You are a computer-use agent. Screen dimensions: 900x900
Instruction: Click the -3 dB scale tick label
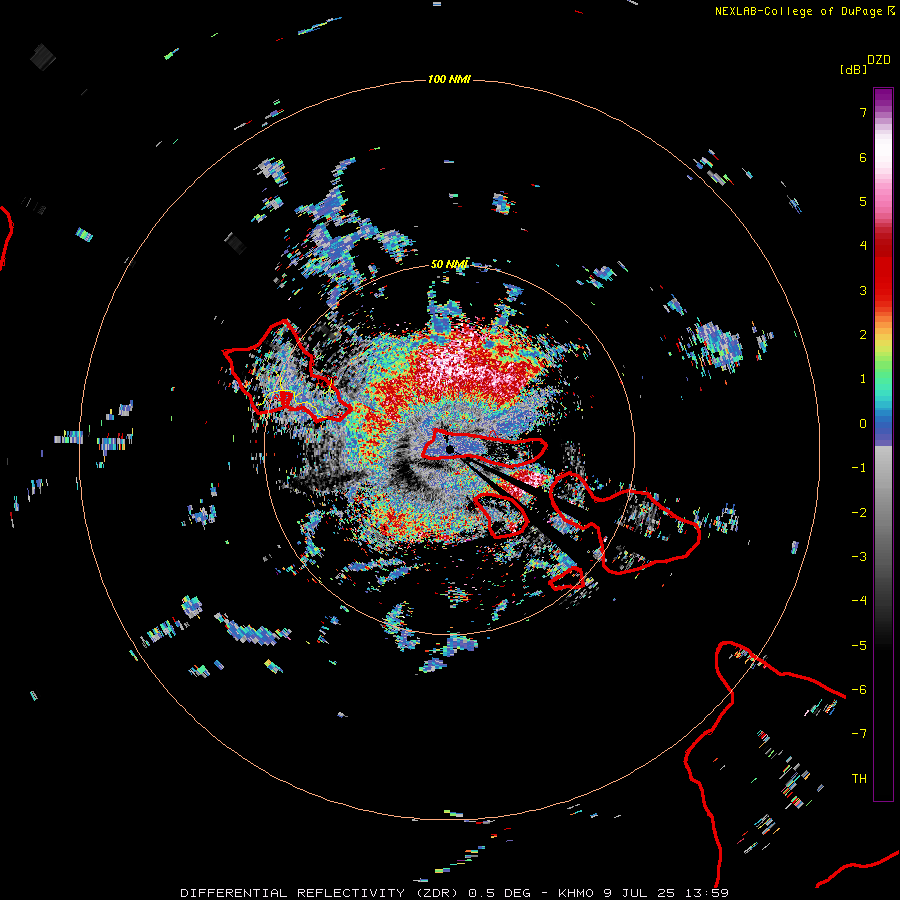(x=859, y=557)
